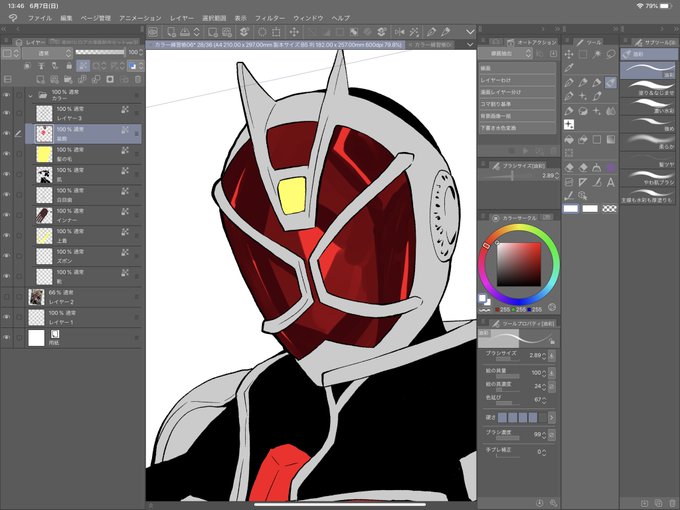Click the second inactive canvas tab
680x510 pixels.
click(432, 44)
